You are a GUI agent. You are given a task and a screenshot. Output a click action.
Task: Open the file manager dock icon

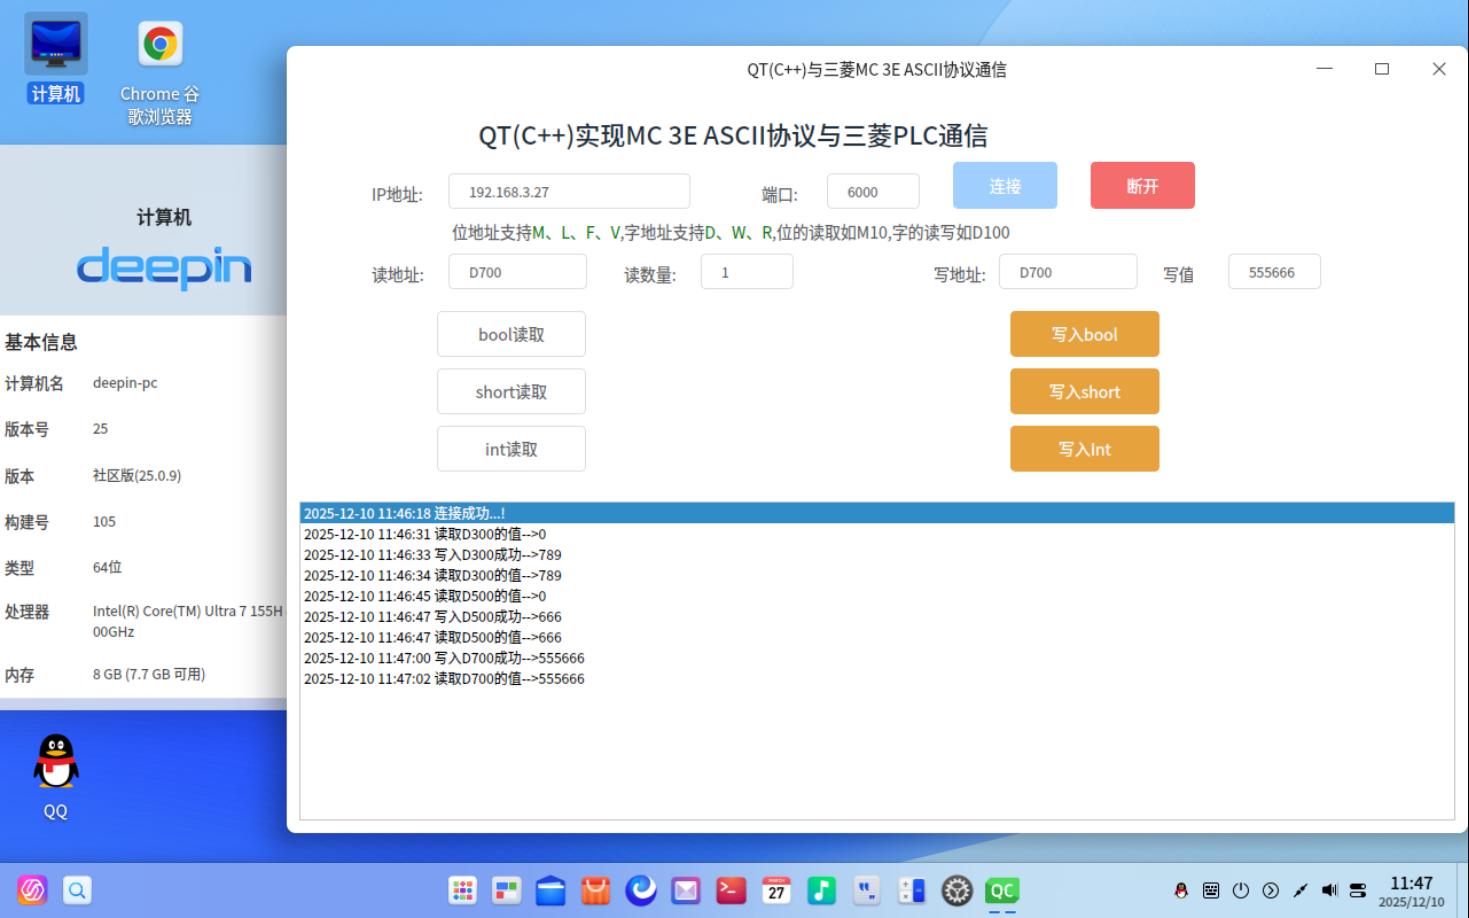click(551, 890)
